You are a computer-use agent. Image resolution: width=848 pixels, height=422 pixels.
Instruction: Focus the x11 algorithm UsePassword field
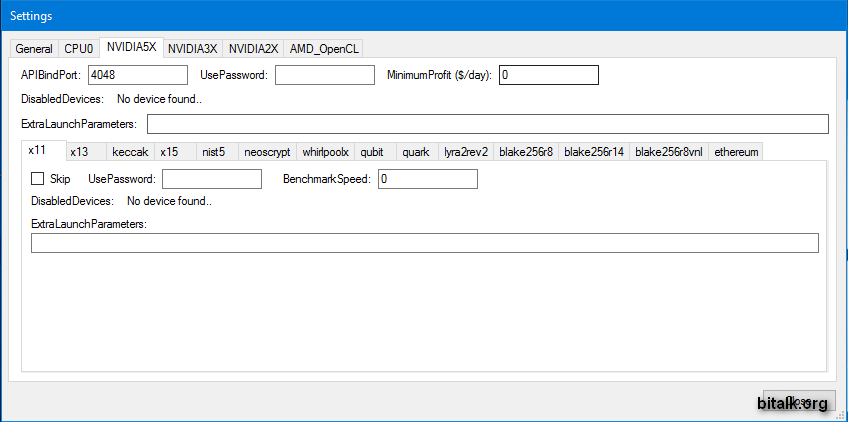pos(211,179)
